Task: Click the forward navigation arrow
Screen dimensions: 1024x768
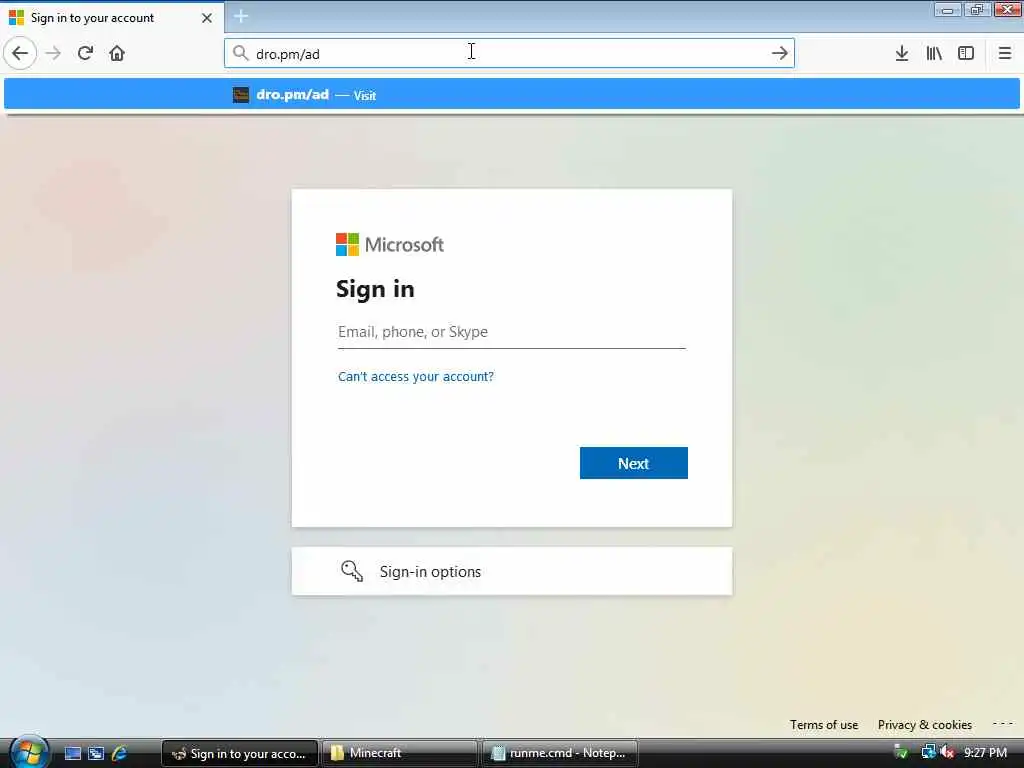Action: (54, 53)
